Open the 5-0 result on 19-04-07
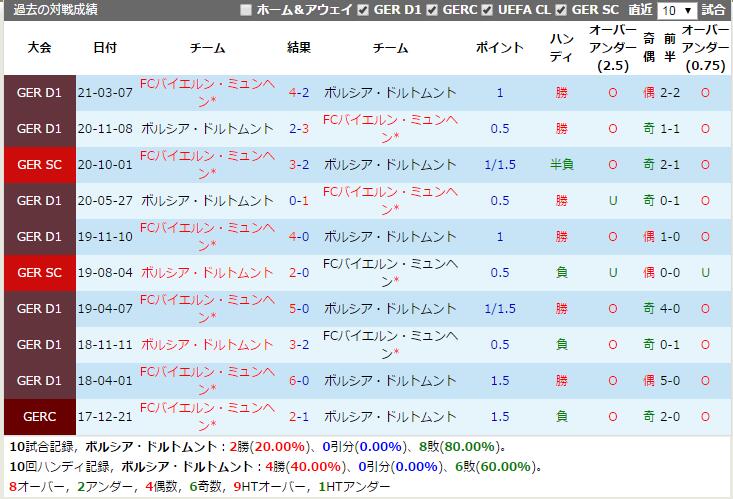The height and width of the screenshot is (499, 733). (x=299, y=309)
